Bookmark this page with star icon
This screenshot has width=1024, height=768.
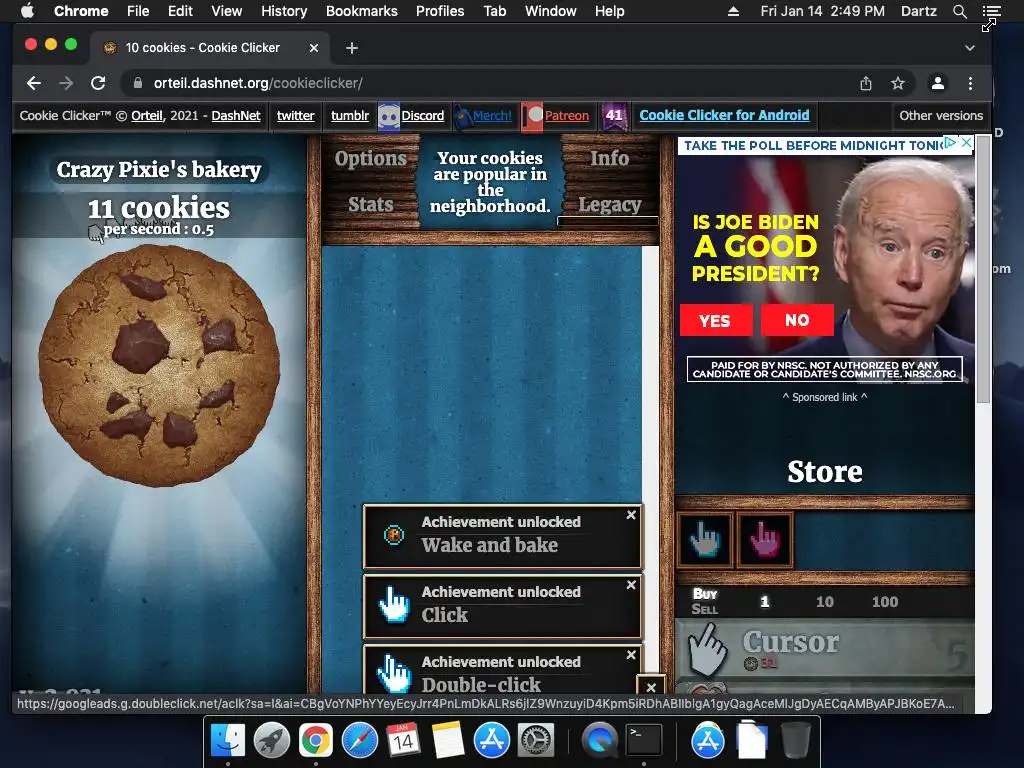pyautogui.click(x=898, y=83)
